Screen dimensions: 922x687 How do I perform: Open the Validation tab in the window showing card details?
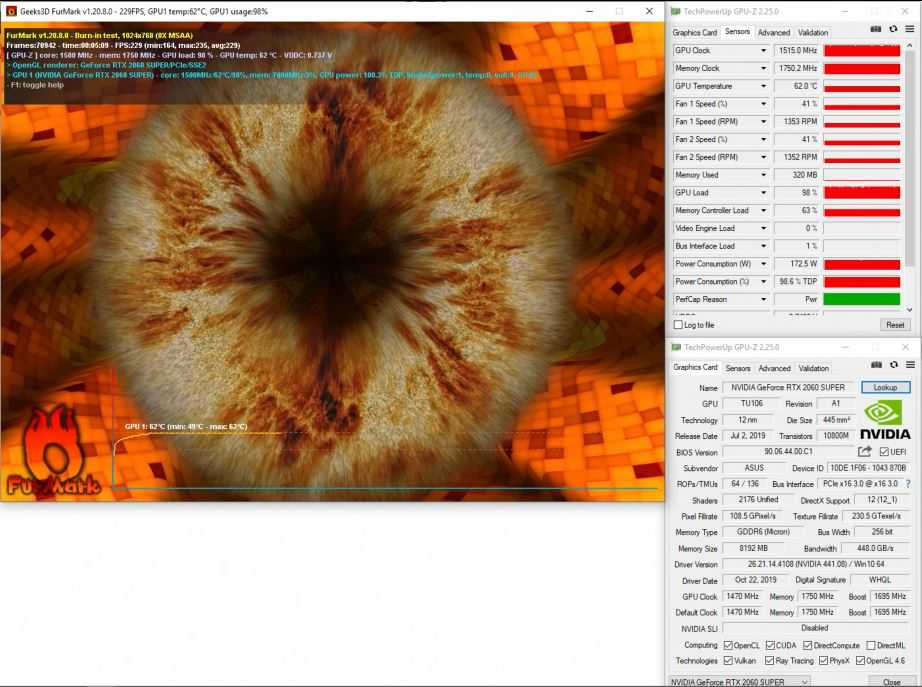coord(813,368)
